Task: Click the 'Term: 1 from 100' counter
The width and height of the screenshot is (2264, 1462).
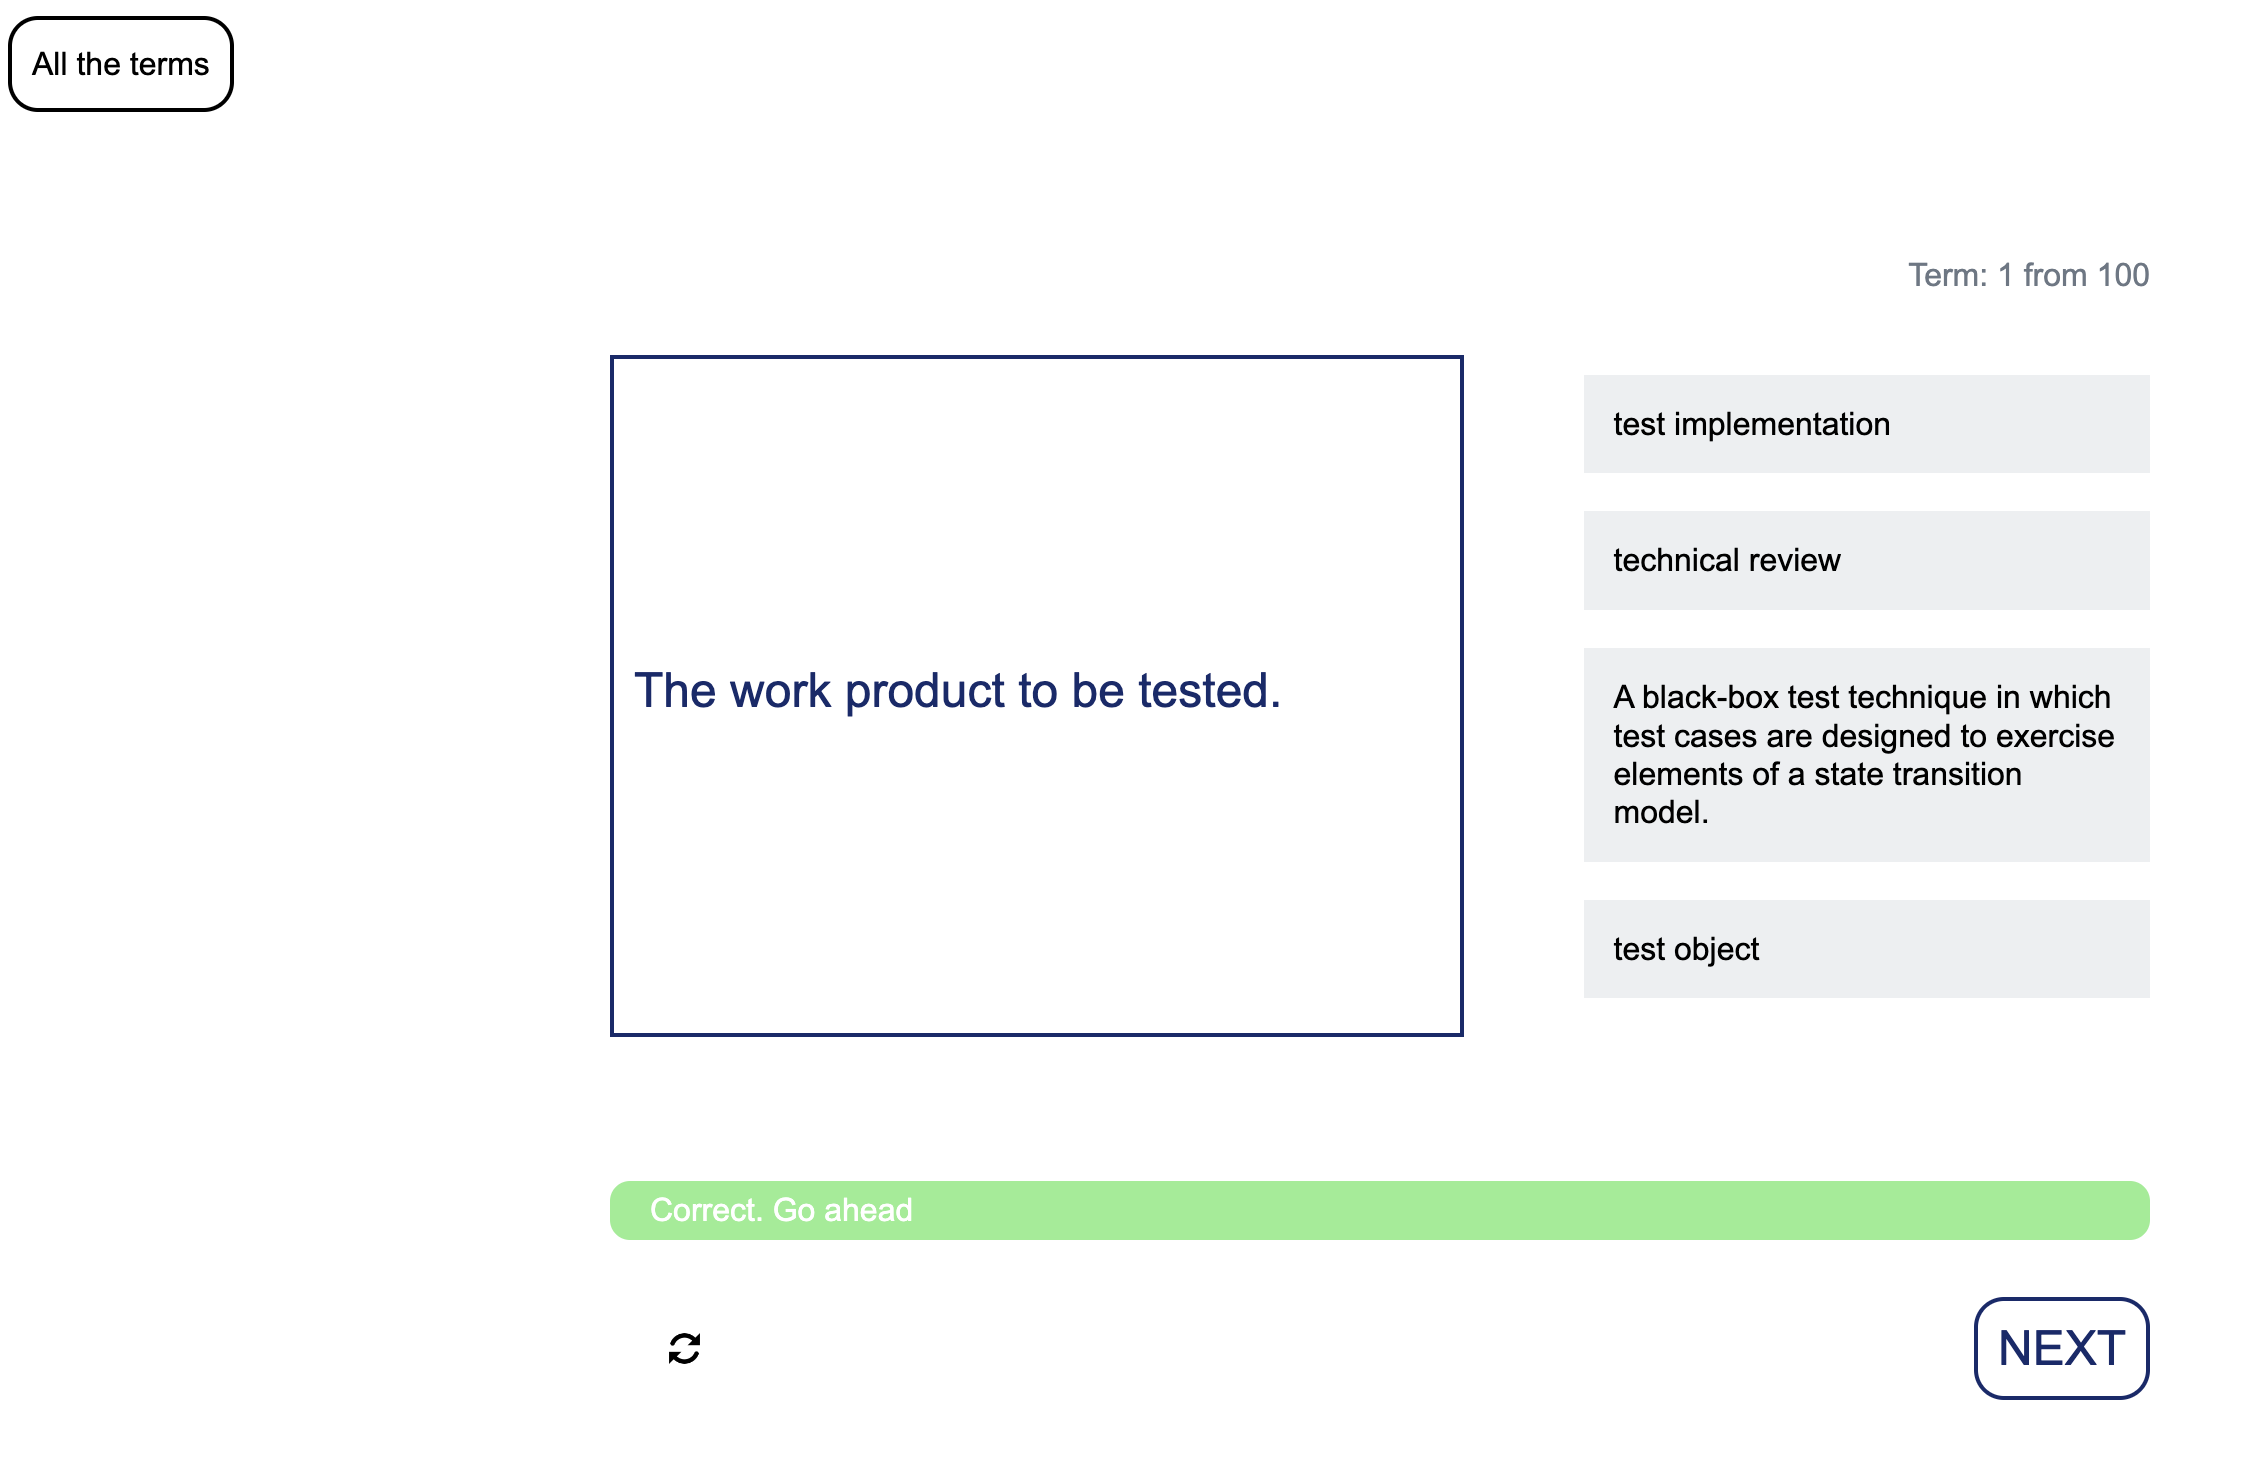Action: tap(2028, 275)
